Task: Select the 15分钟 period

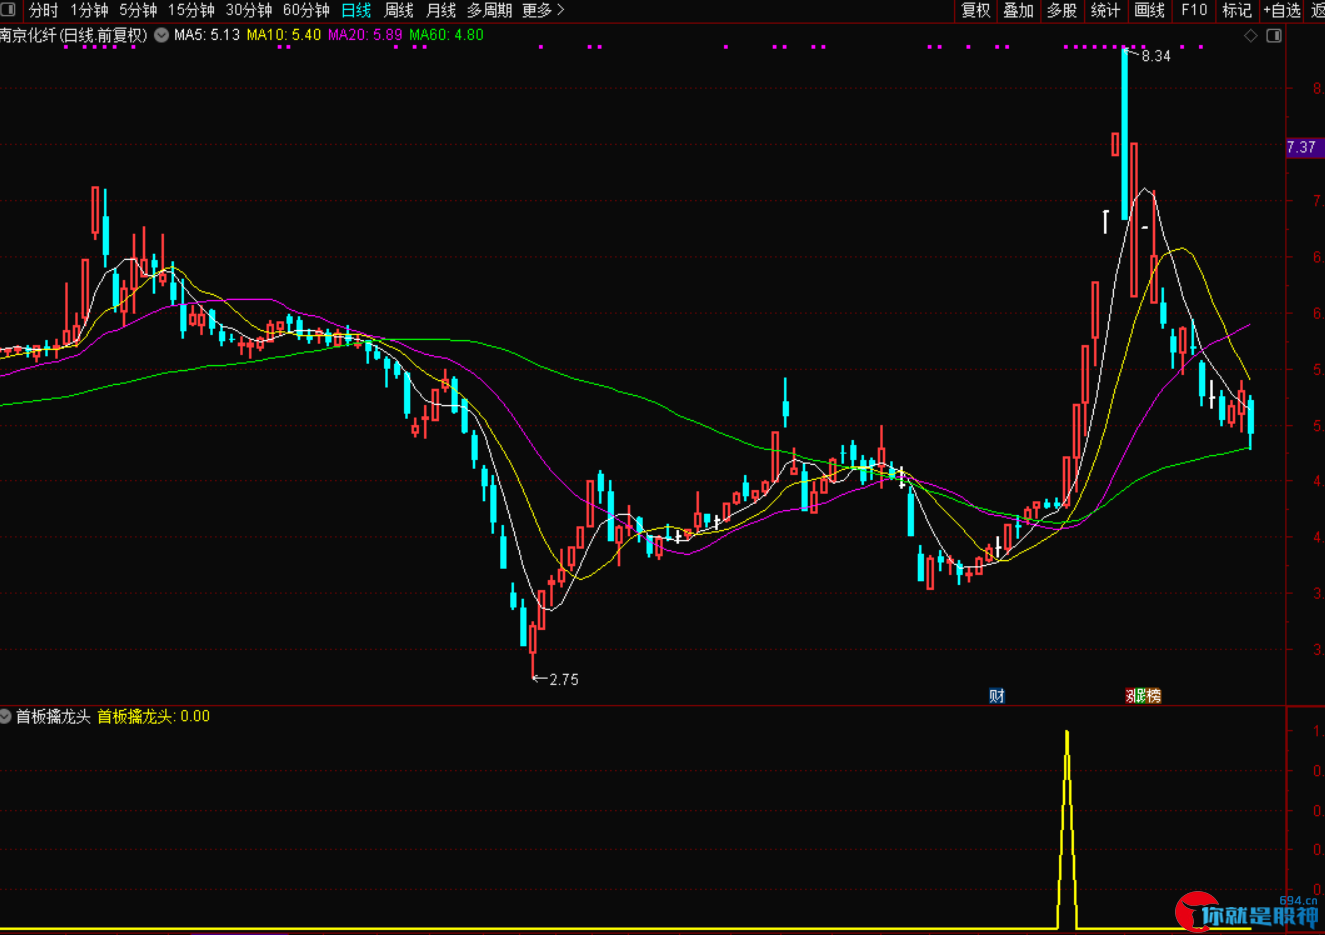Action: pos(191,10)
